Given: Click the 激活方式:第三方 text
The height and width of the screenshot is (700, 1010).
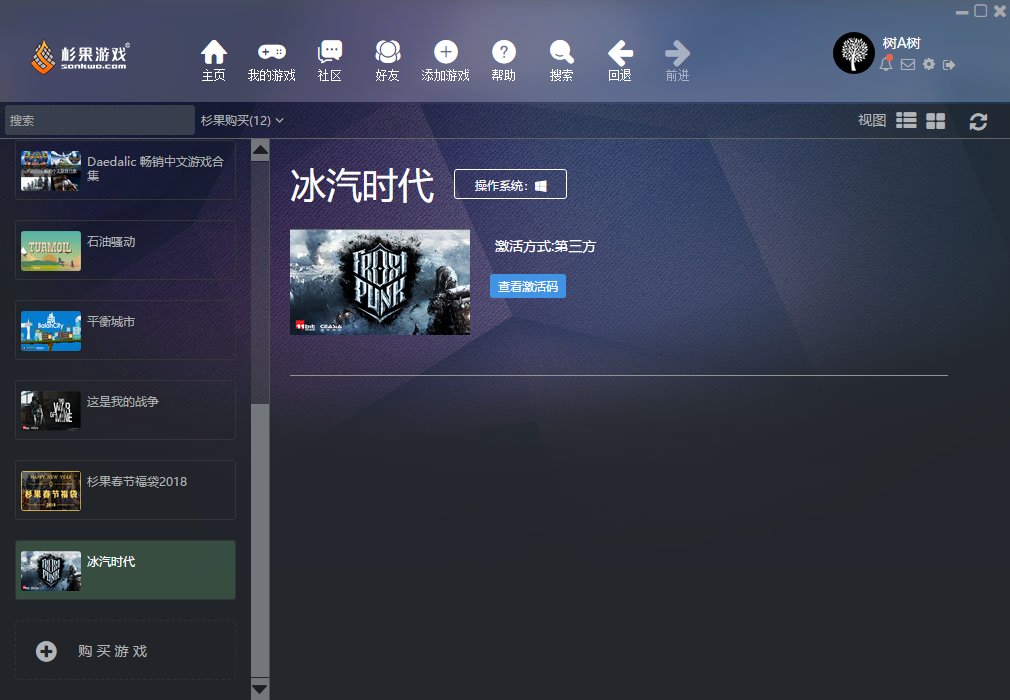Looking at the screenshot, I should (x=545, y=246).
